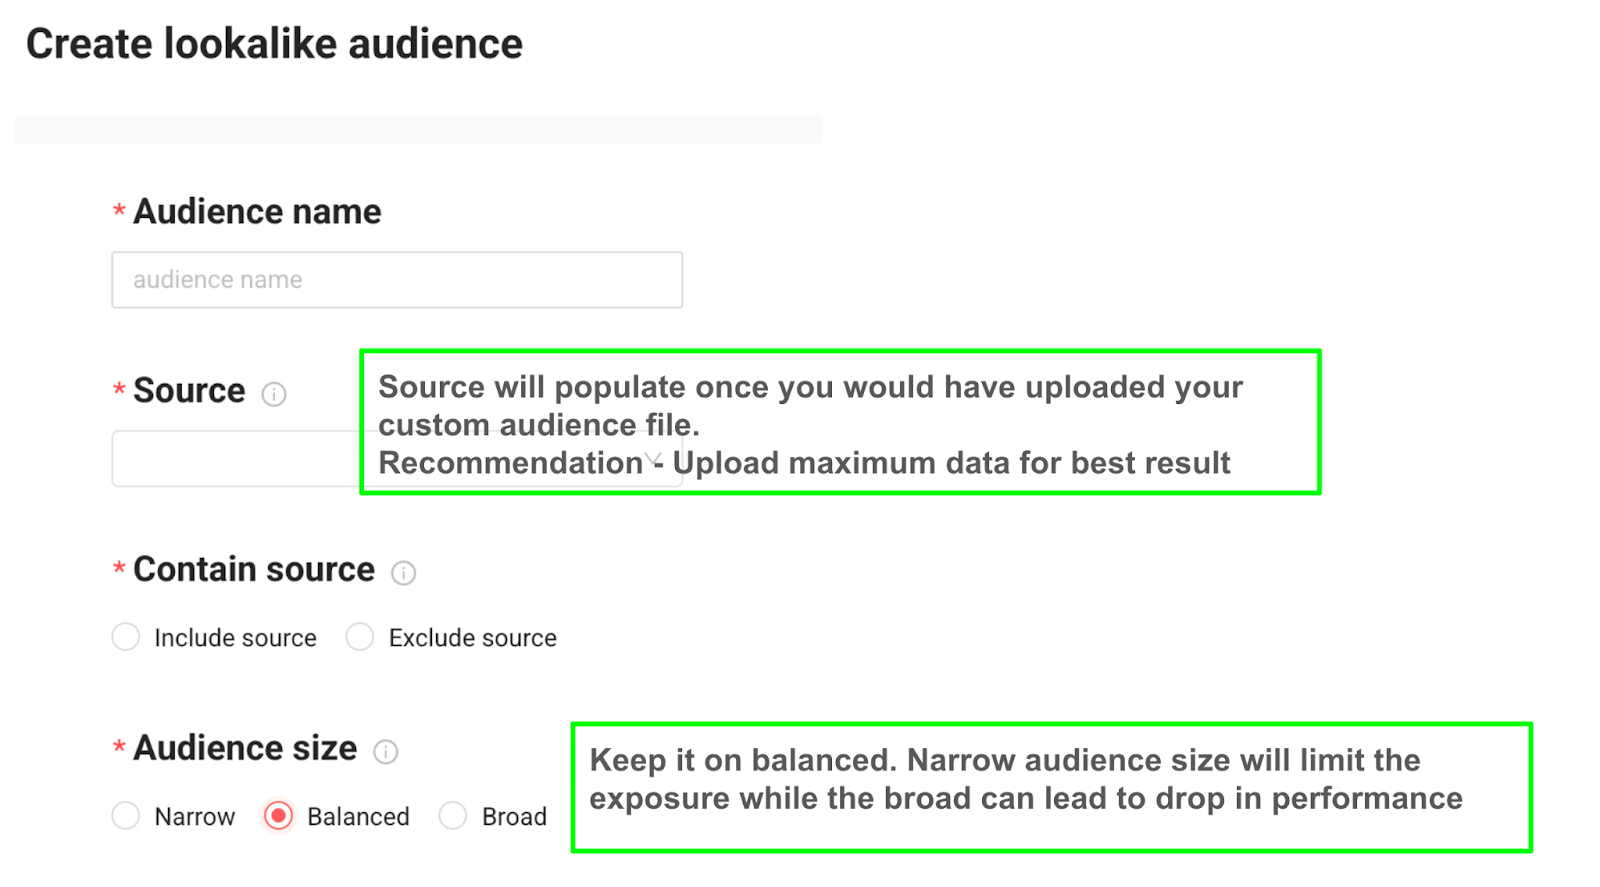Click the Create lookalike audience heading
The width and height of the screenshot is (1600, 887).
(x=274, y=44)
